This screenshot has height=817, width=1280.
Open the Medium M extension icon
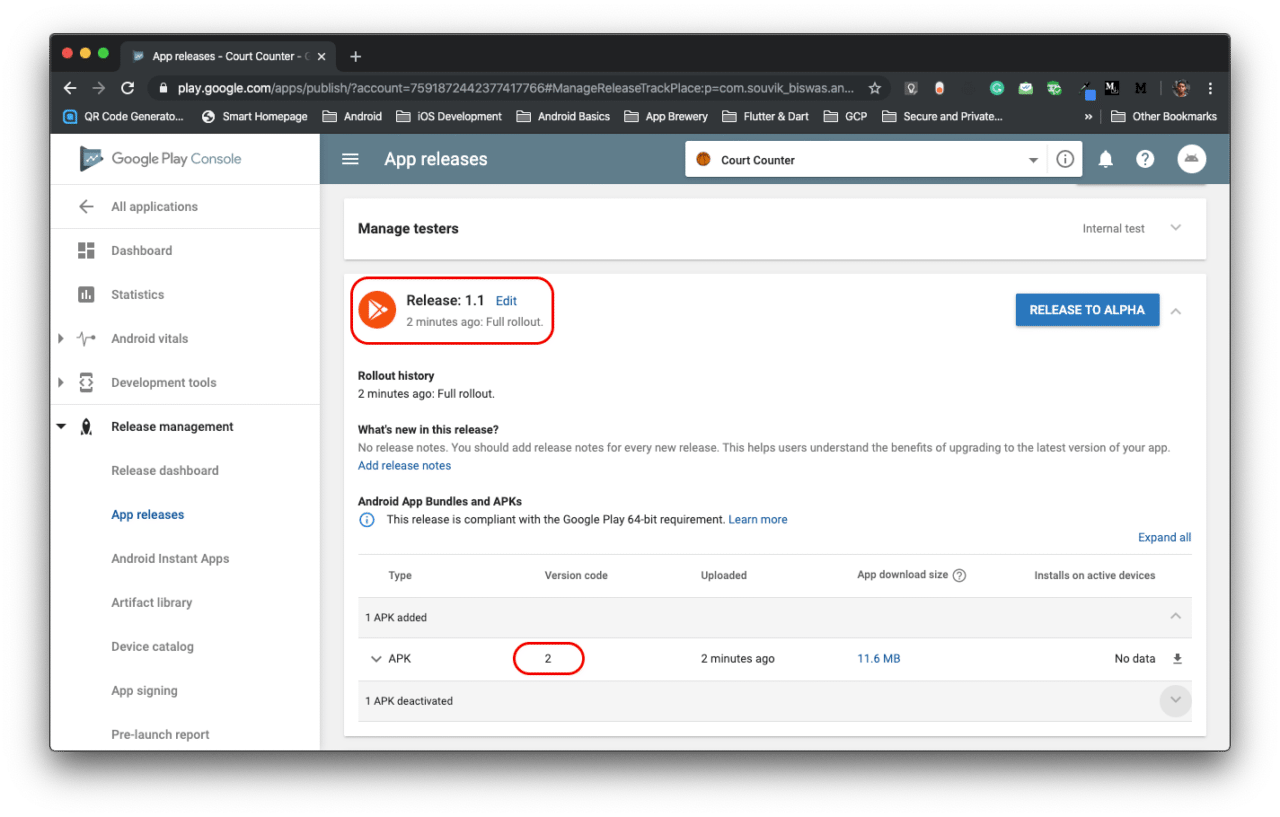pyautogui.click(x=1140, y=88)
